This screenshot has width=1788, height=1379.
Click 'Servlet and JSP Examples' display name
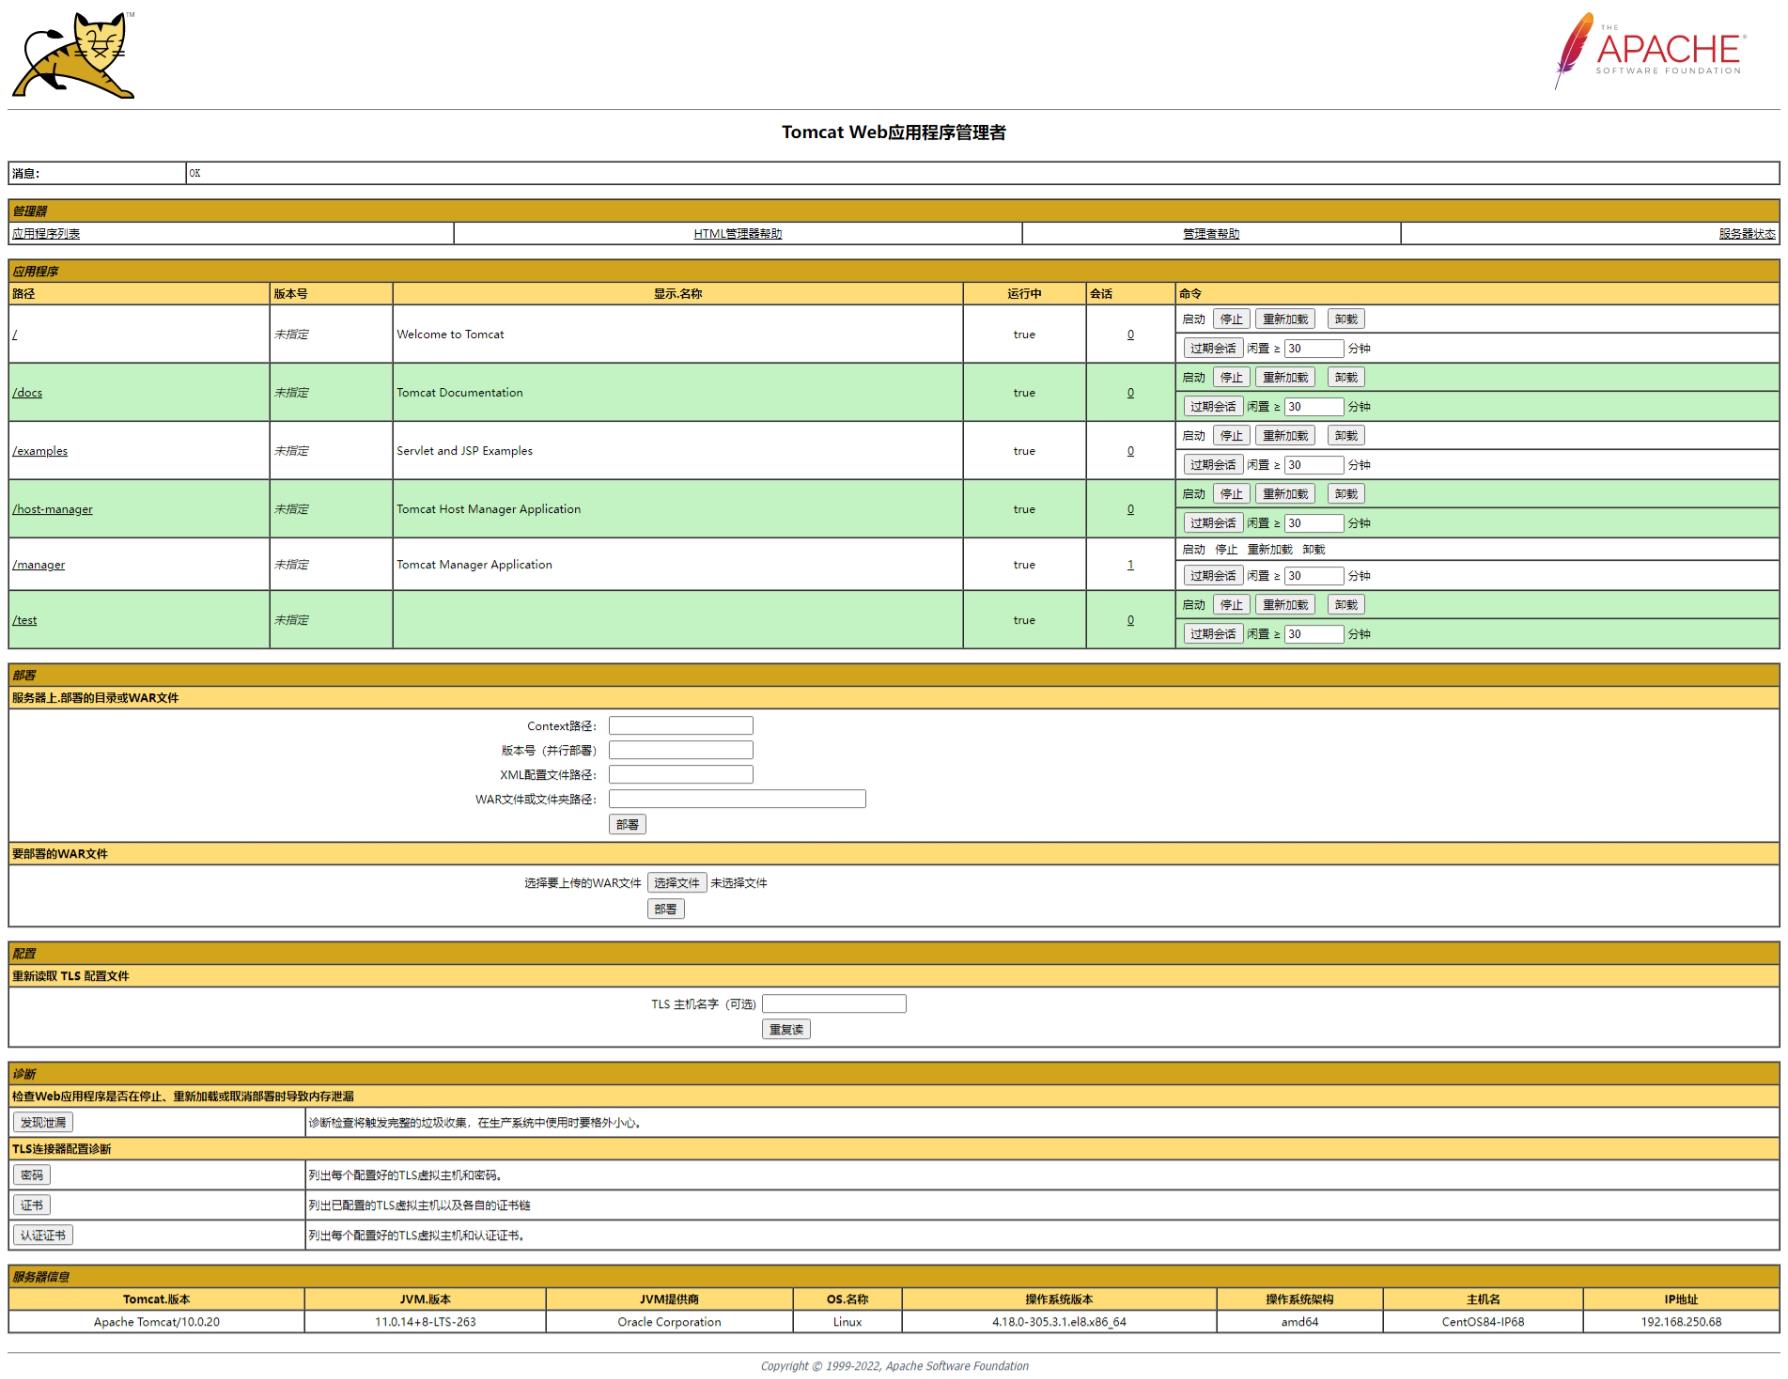coord(464,450)
